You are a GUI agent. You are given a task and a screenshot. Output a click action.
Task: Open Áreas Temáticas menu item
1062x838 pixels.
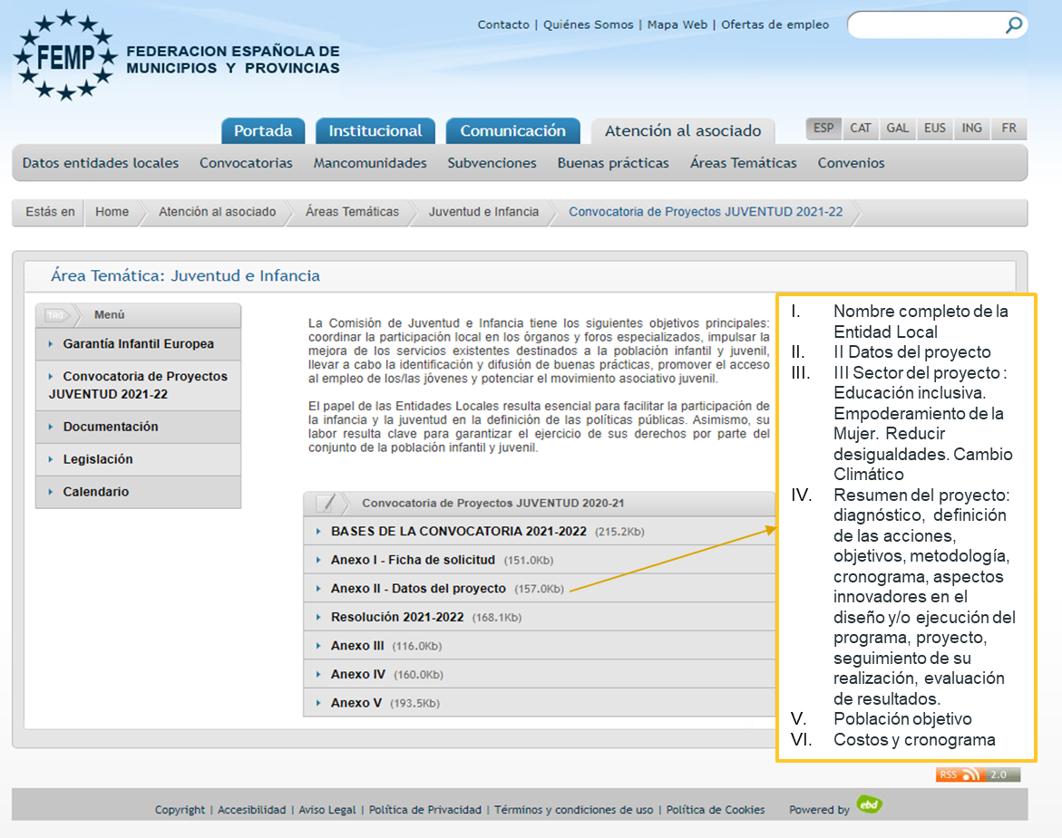[743, 163]
